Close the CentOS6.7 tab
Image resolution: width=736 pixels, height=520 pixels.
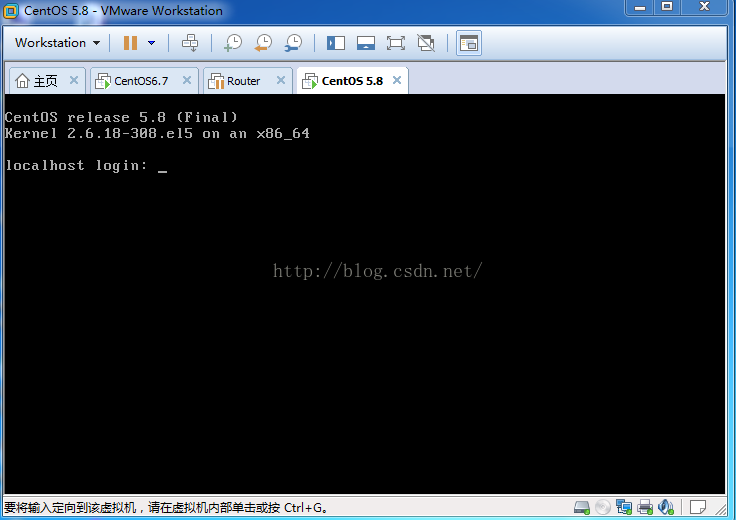coord(187,80)
